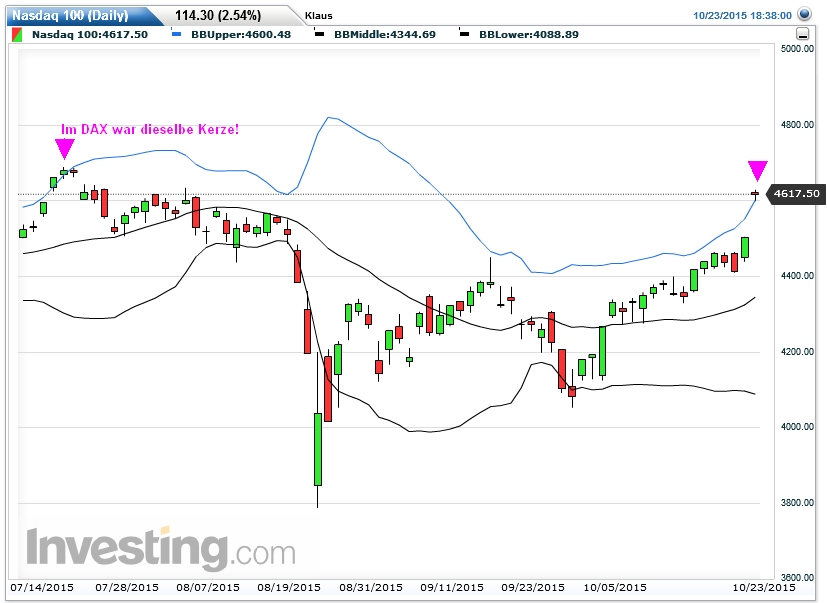827x603 pixels.
Task: Click the 10/05/2015 date label
Action: [x=615, y=588]
